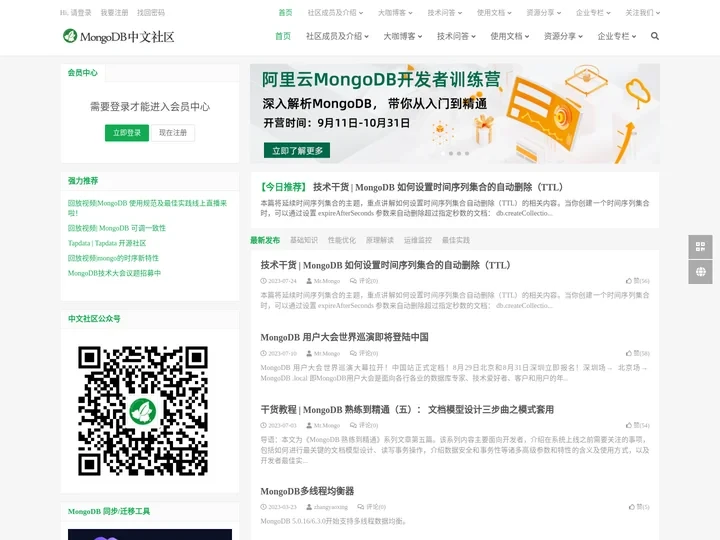Open the QR code floating side button
Viewport: 720px width, 540px height.
tap(700, 247)
